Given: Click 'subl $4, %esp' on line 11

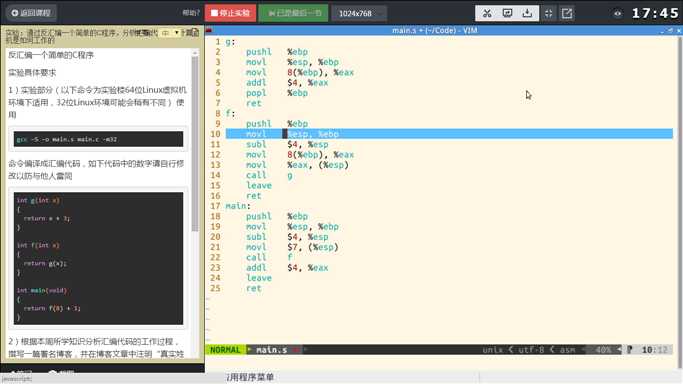Looking at the screenshot, I should pyautogui.click(x=287, y=145).
